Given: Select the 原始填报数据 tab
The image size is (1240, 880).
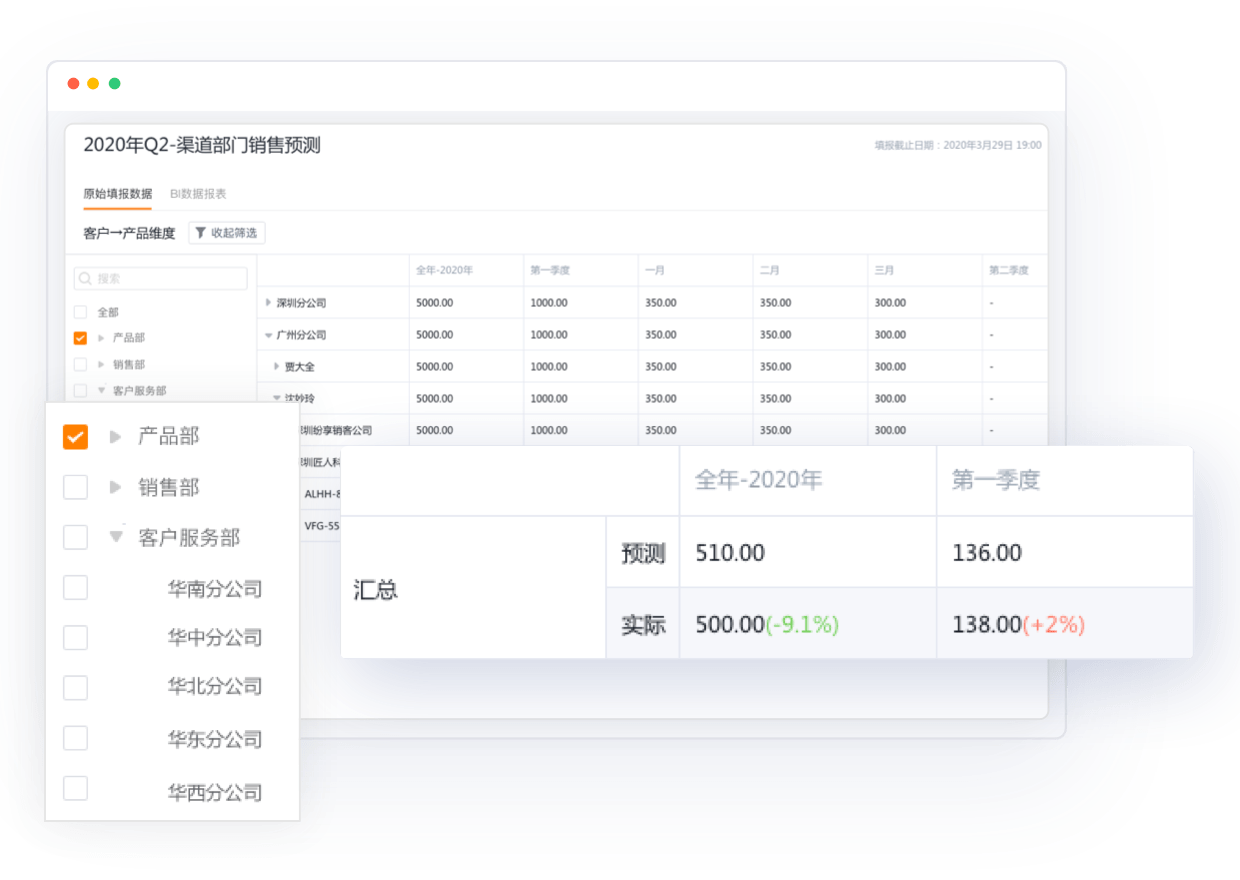Looking at the screenshot, I should [117, 192].
